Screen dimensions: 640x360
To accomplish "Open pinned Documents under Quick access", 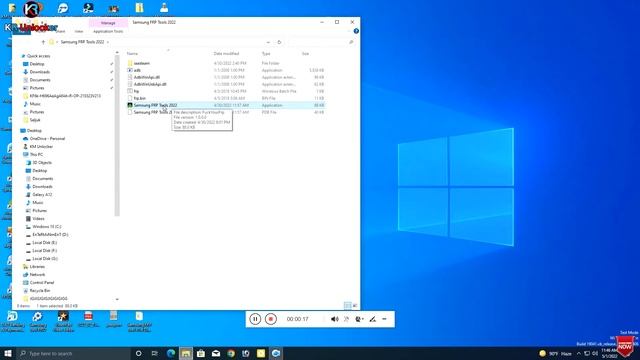I will pos(40,80).
